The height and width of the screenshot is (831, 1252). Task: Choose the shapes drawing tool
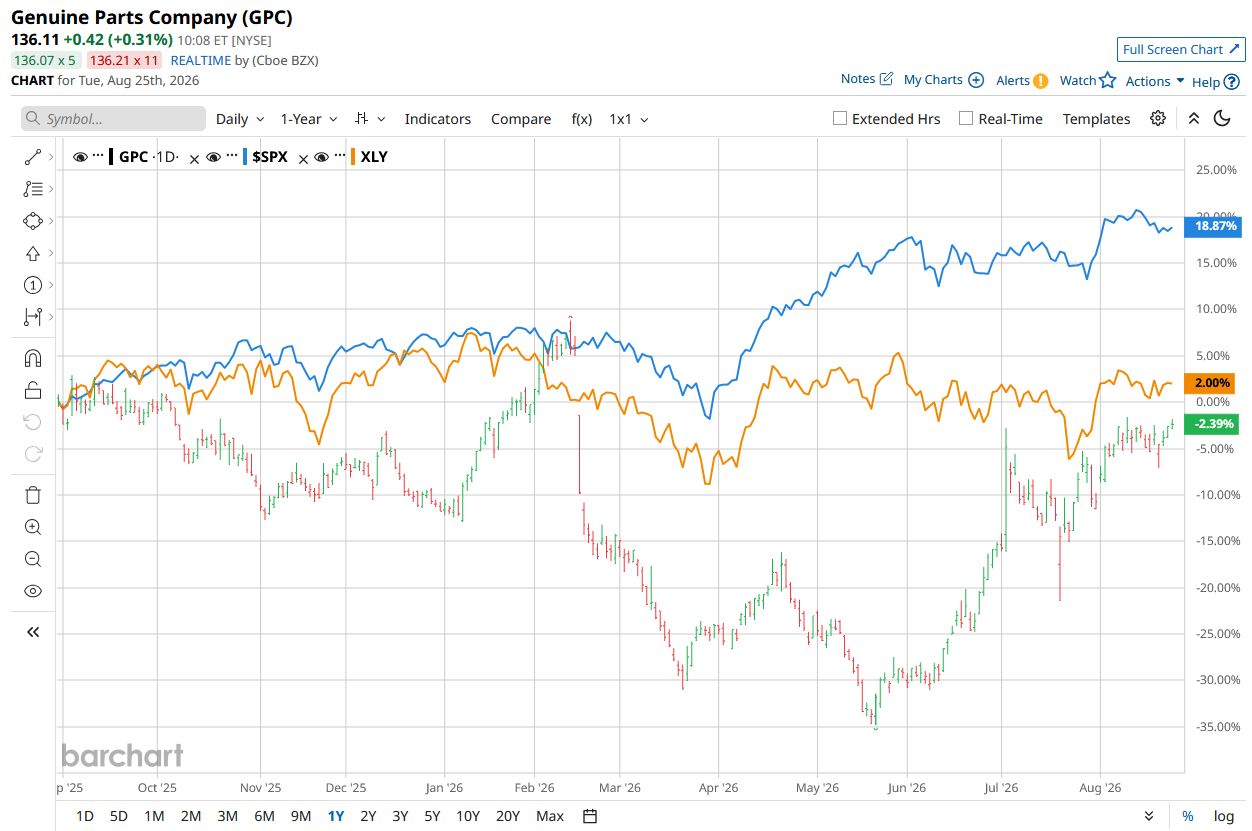click(x=33, y=221)
